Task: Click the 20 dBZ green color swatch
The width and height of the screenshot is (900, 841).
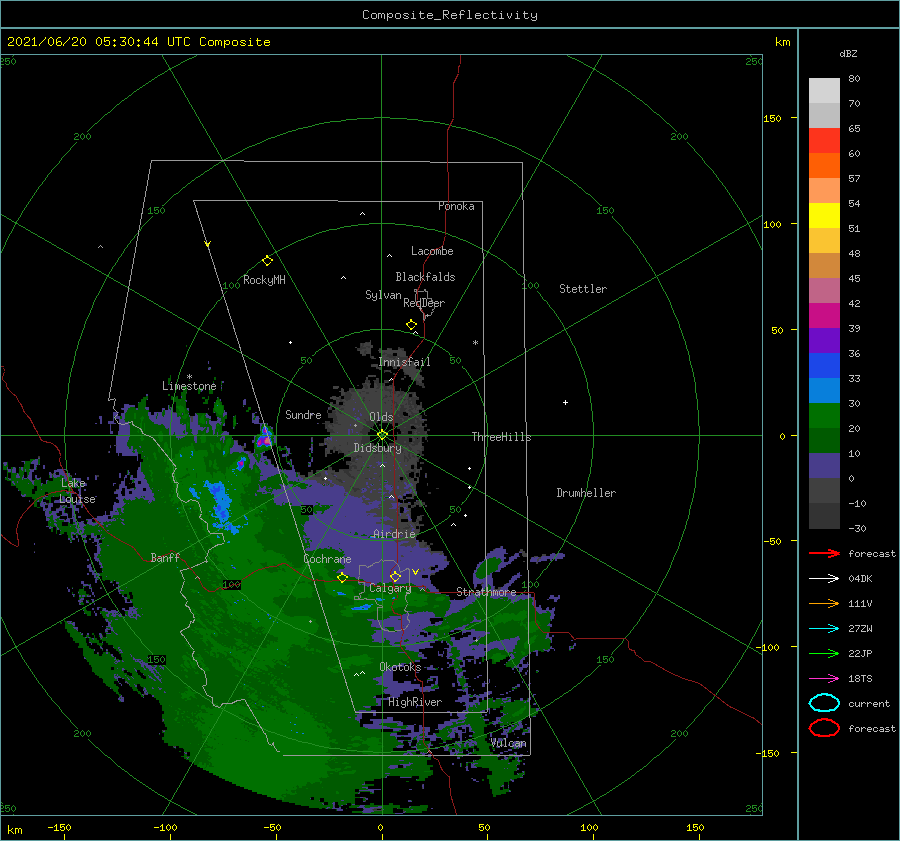Action: 824,440
